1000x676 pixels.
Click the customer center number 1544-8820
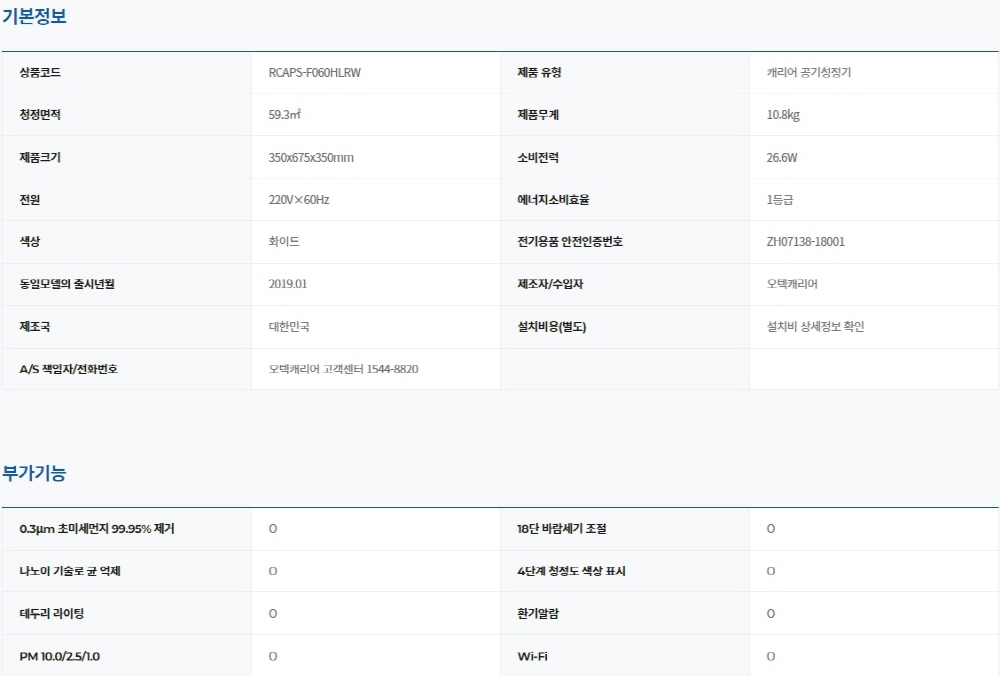(392, 369)
